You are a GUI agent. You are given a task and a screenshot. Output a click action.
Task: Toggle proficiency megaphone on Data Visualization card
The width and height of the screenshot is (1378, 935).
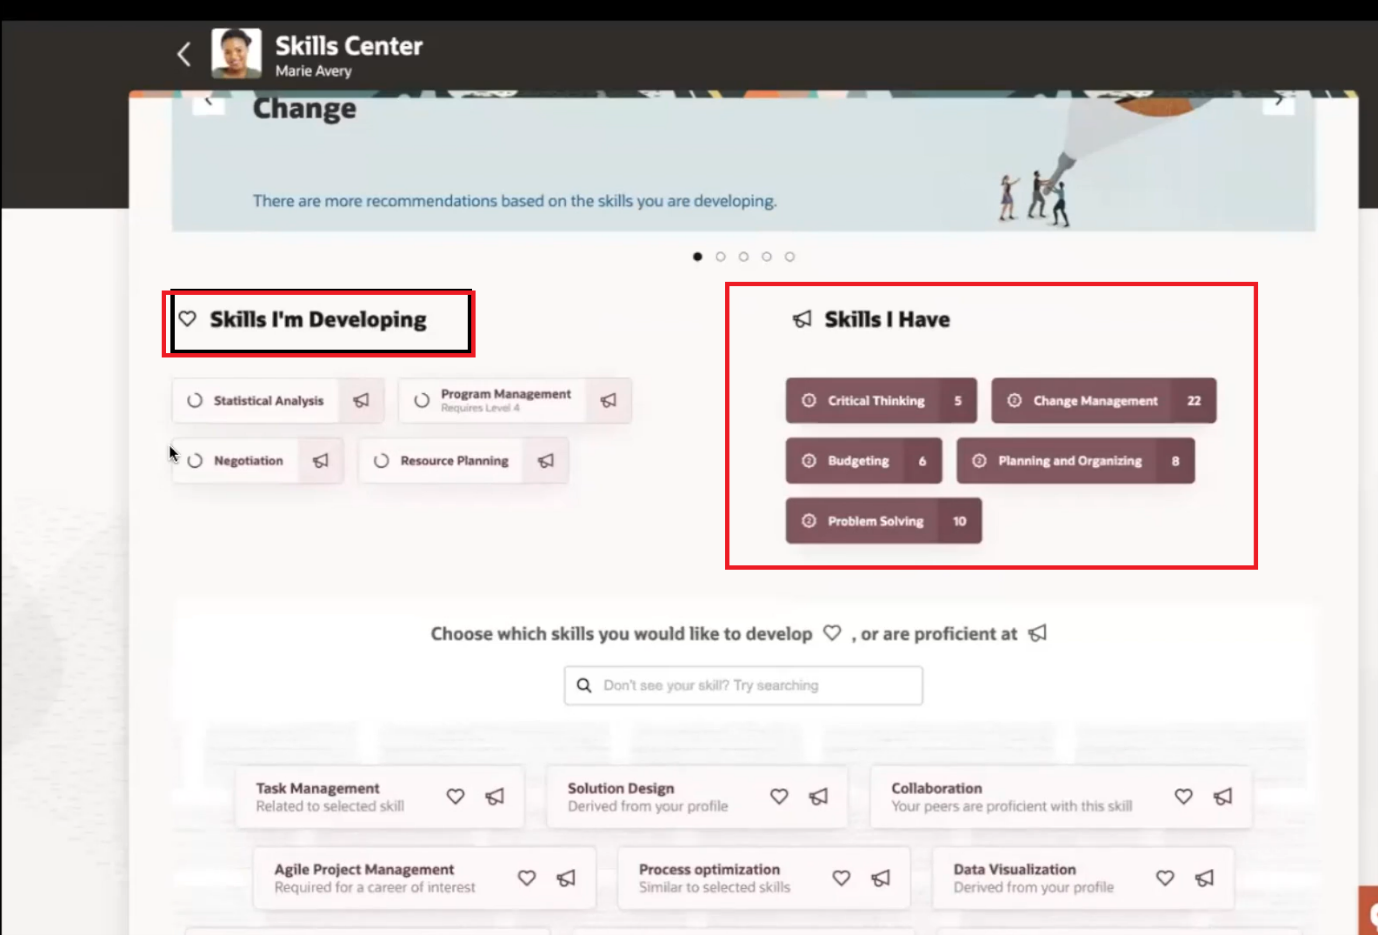[x=1203, y=877]
